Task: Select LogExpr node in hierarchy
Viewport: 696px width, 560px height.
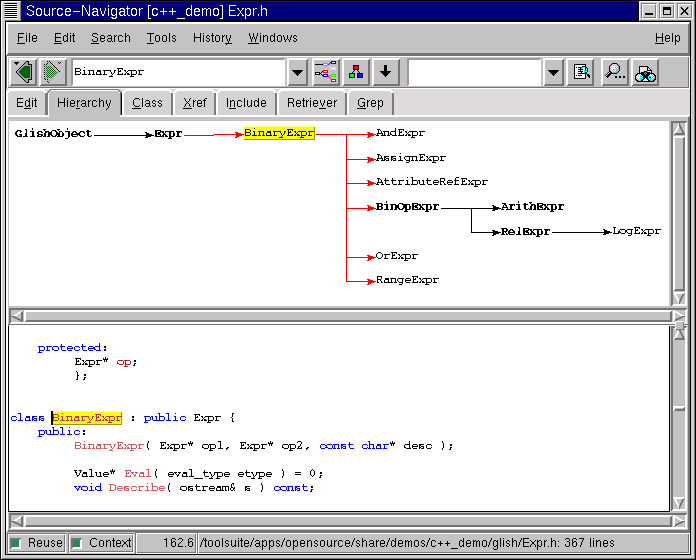Action: click(637, 231)
